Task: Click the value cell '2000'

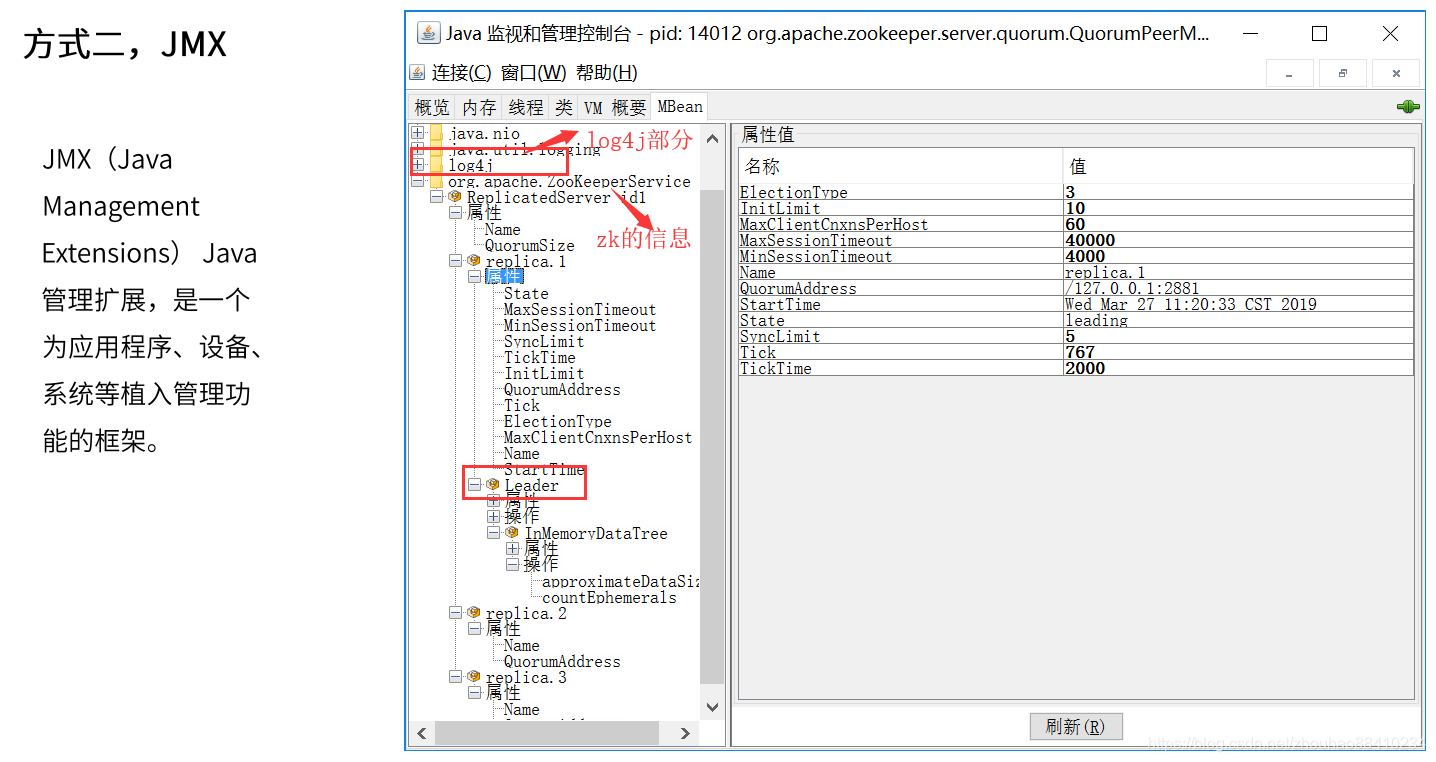Action: pos(1238,368)
